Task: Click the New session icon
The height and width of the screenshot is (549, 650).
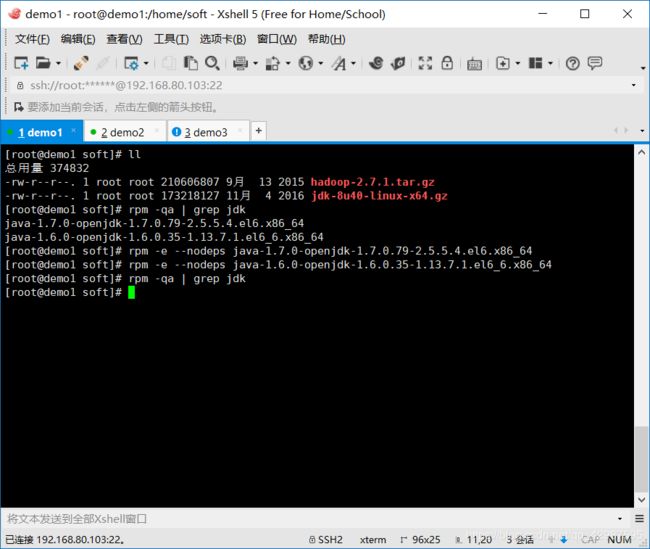Action: (21, 63)
